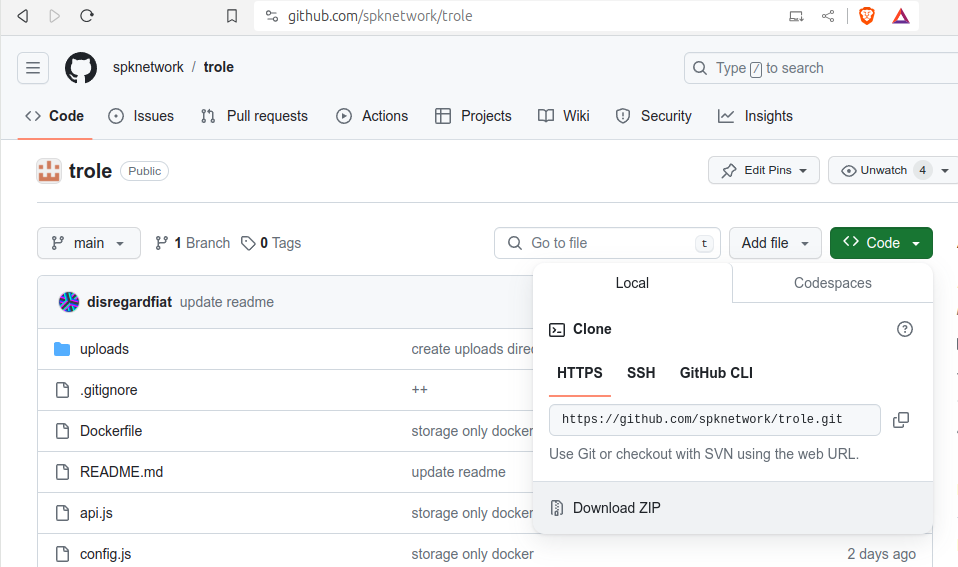Open the uploads folder
958x567 pixels.
pos(104,349)
